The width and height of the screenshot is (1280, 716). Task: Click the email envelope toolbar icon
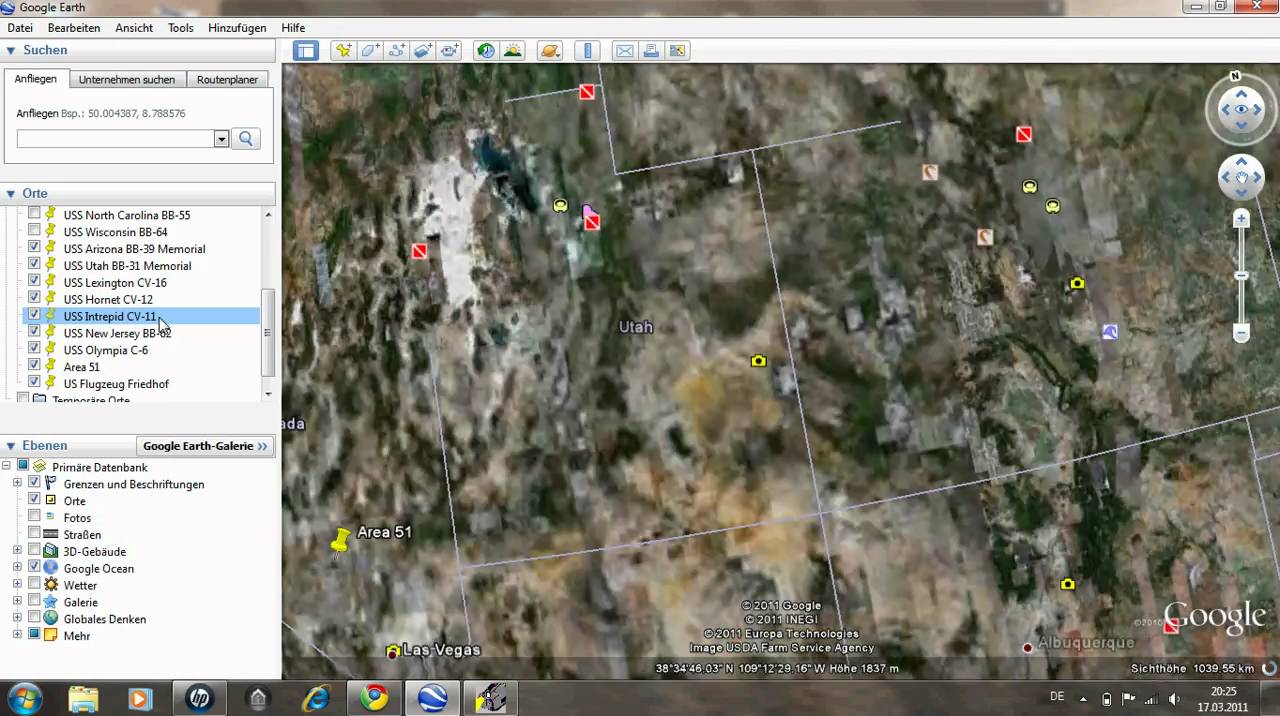(625, 50)
